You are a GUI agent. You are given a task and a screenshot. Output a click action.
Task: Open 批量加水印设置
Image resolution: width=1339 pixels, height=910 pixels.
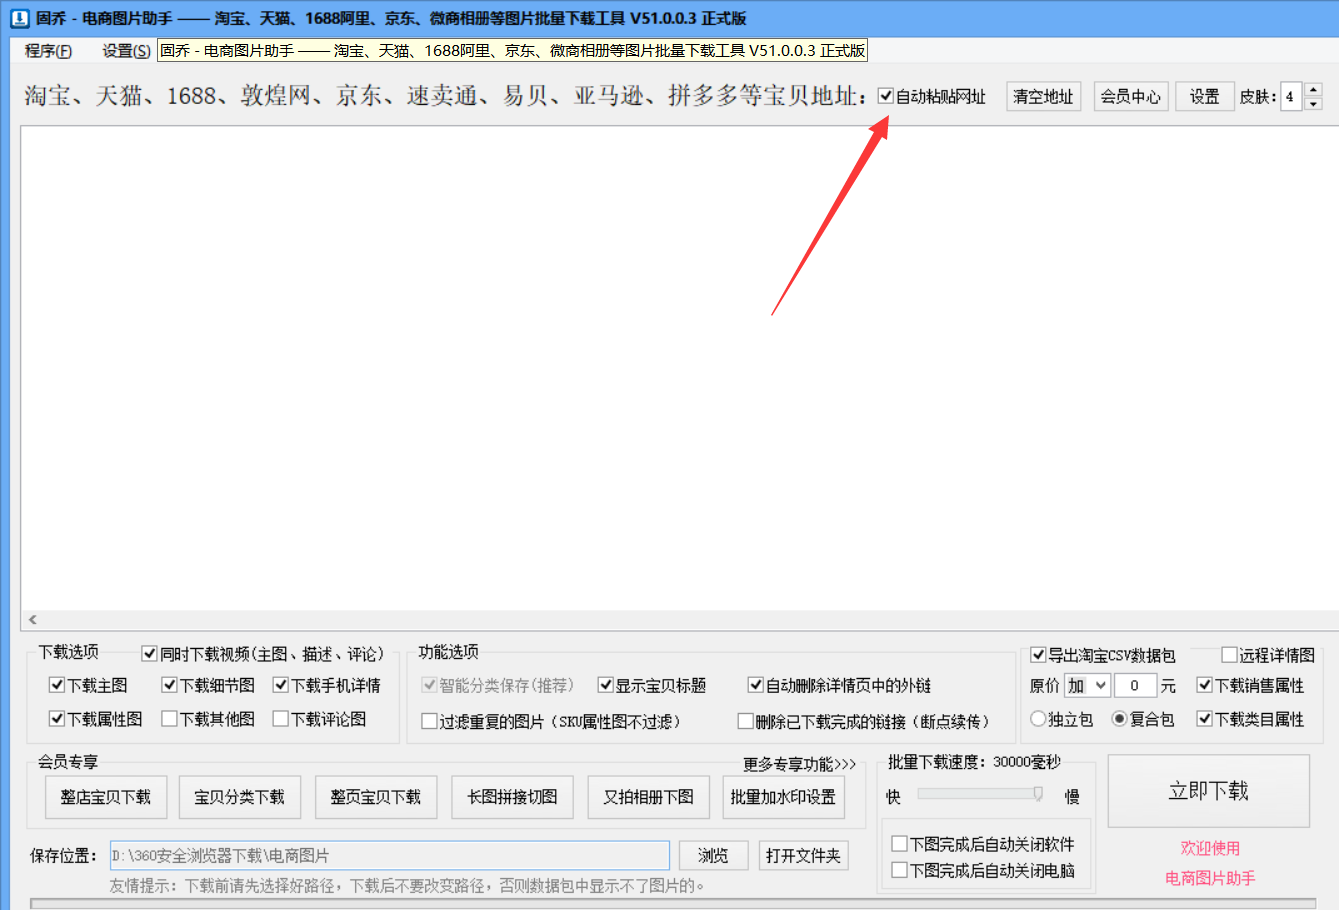[x=783, y=797]
